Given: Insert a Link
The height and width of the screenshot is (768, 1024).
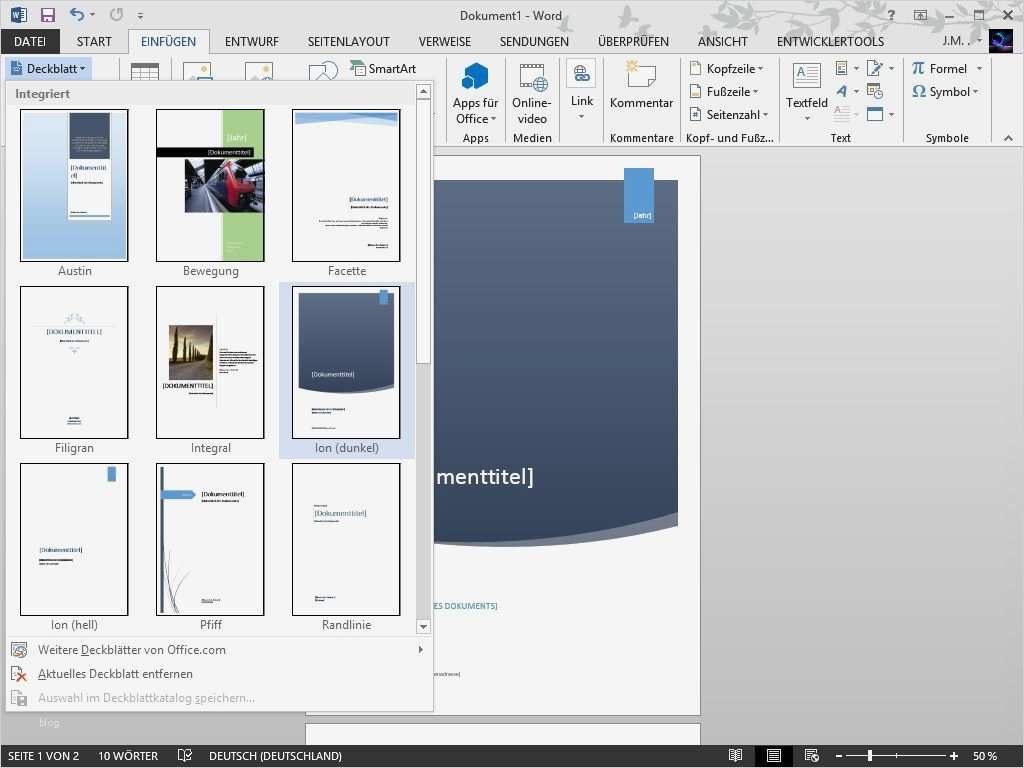Looking at the screenshot, I should point(581,90).
